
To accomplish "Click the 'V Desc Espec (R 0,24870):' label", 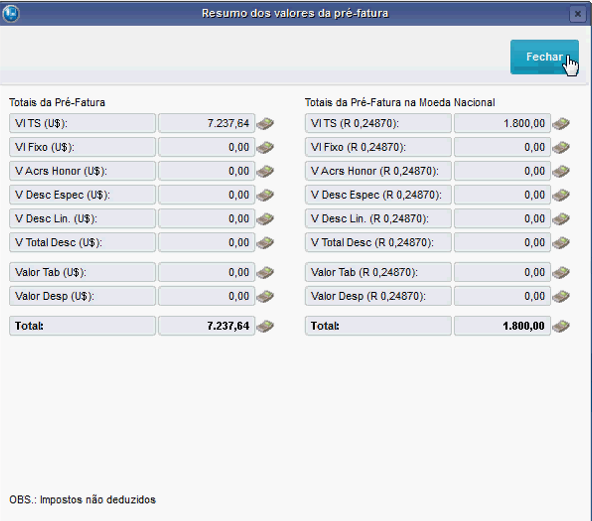I will pos(378,195).
